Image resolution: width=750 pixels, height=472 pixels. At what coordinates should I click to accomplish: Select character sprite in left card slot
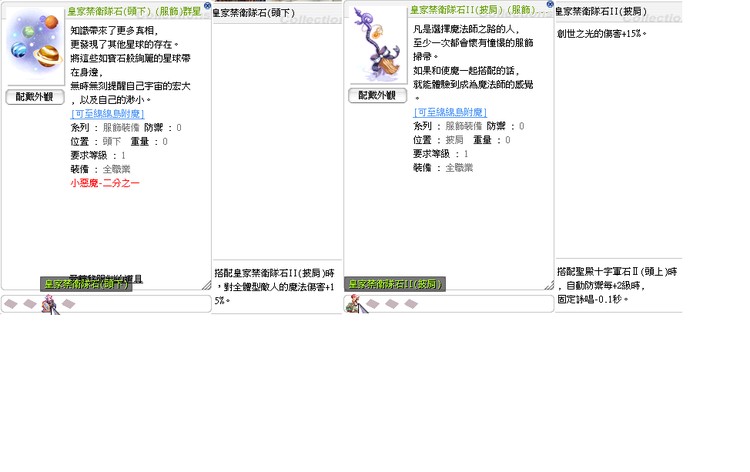click(50, 305)
